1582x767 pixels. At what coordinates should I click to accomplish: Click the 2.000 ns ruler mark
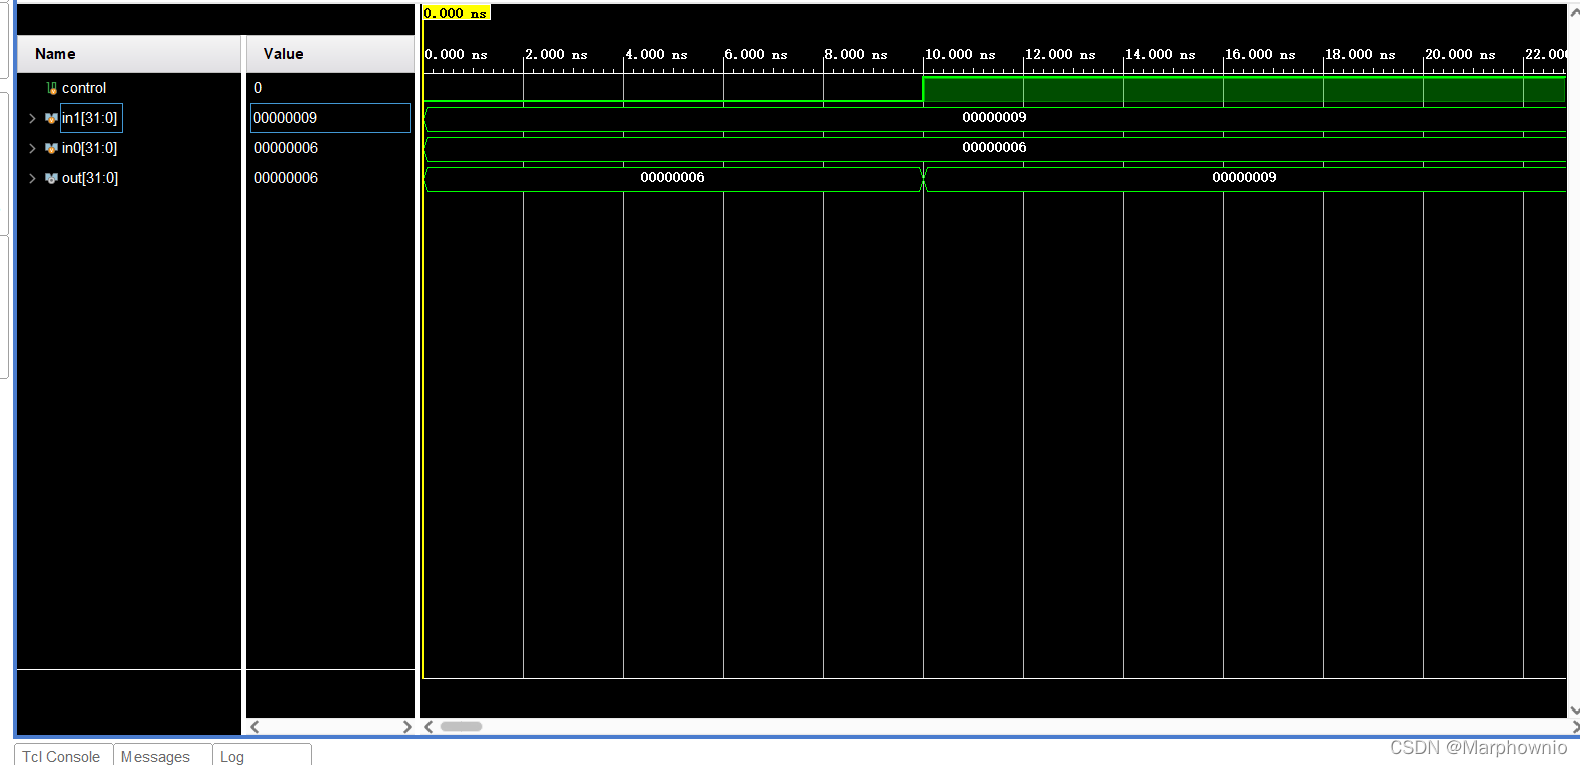[x=556, y=55]
